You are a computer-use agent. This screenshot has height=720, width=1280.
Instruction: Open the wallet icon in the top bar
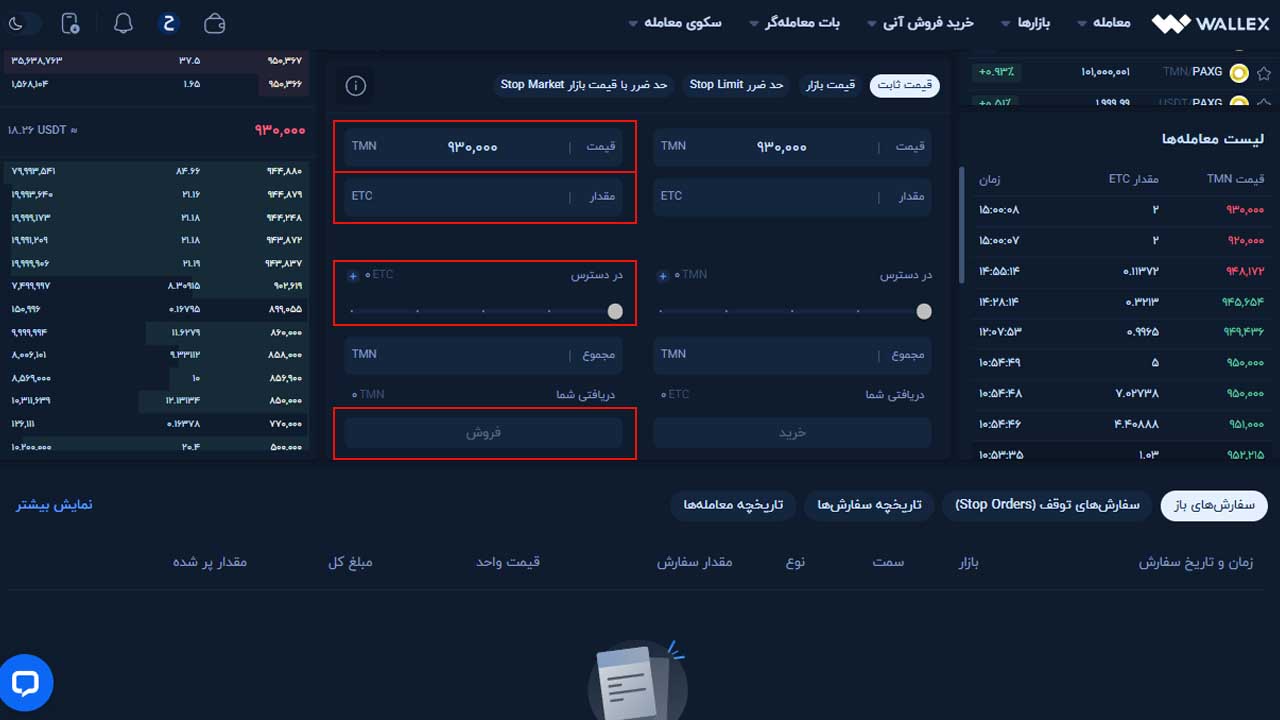pyautogui.click(x=214, y=22)
